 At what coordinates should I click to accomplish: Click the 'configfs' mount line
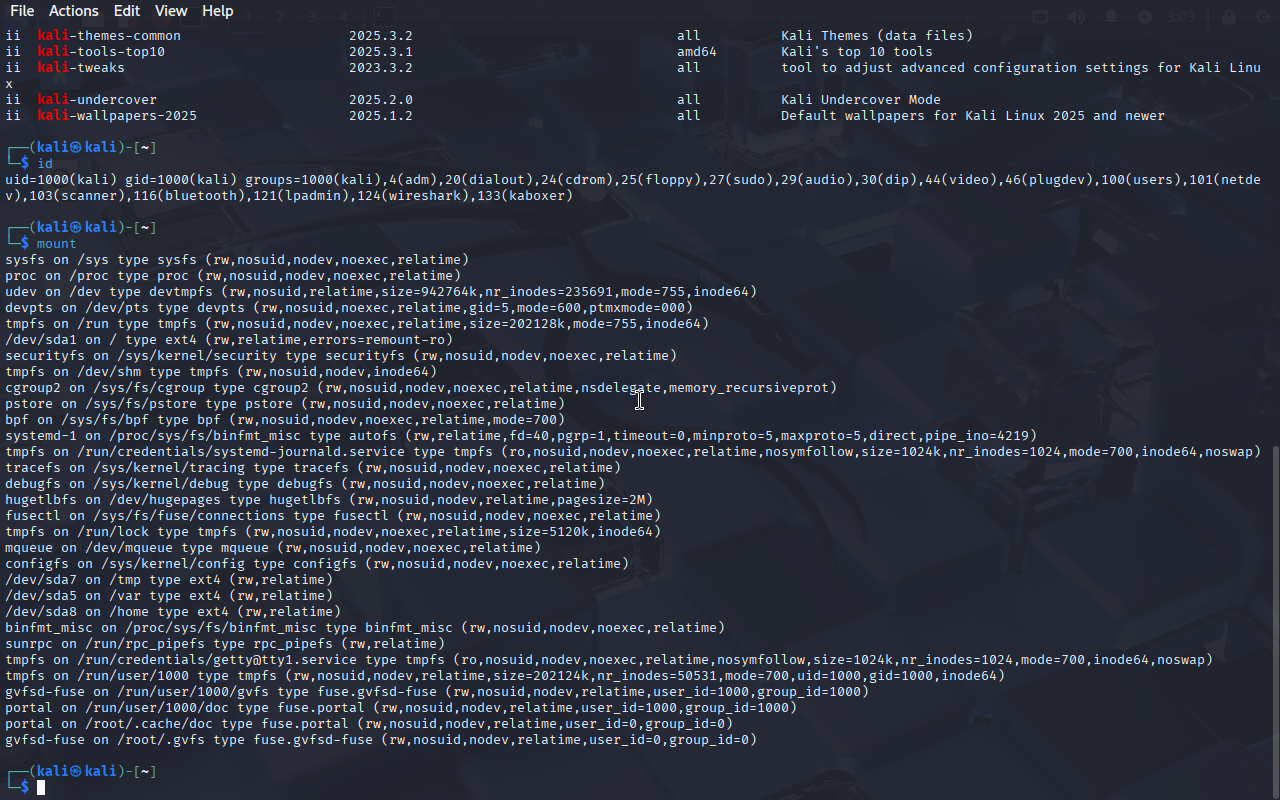pos(317,564)
